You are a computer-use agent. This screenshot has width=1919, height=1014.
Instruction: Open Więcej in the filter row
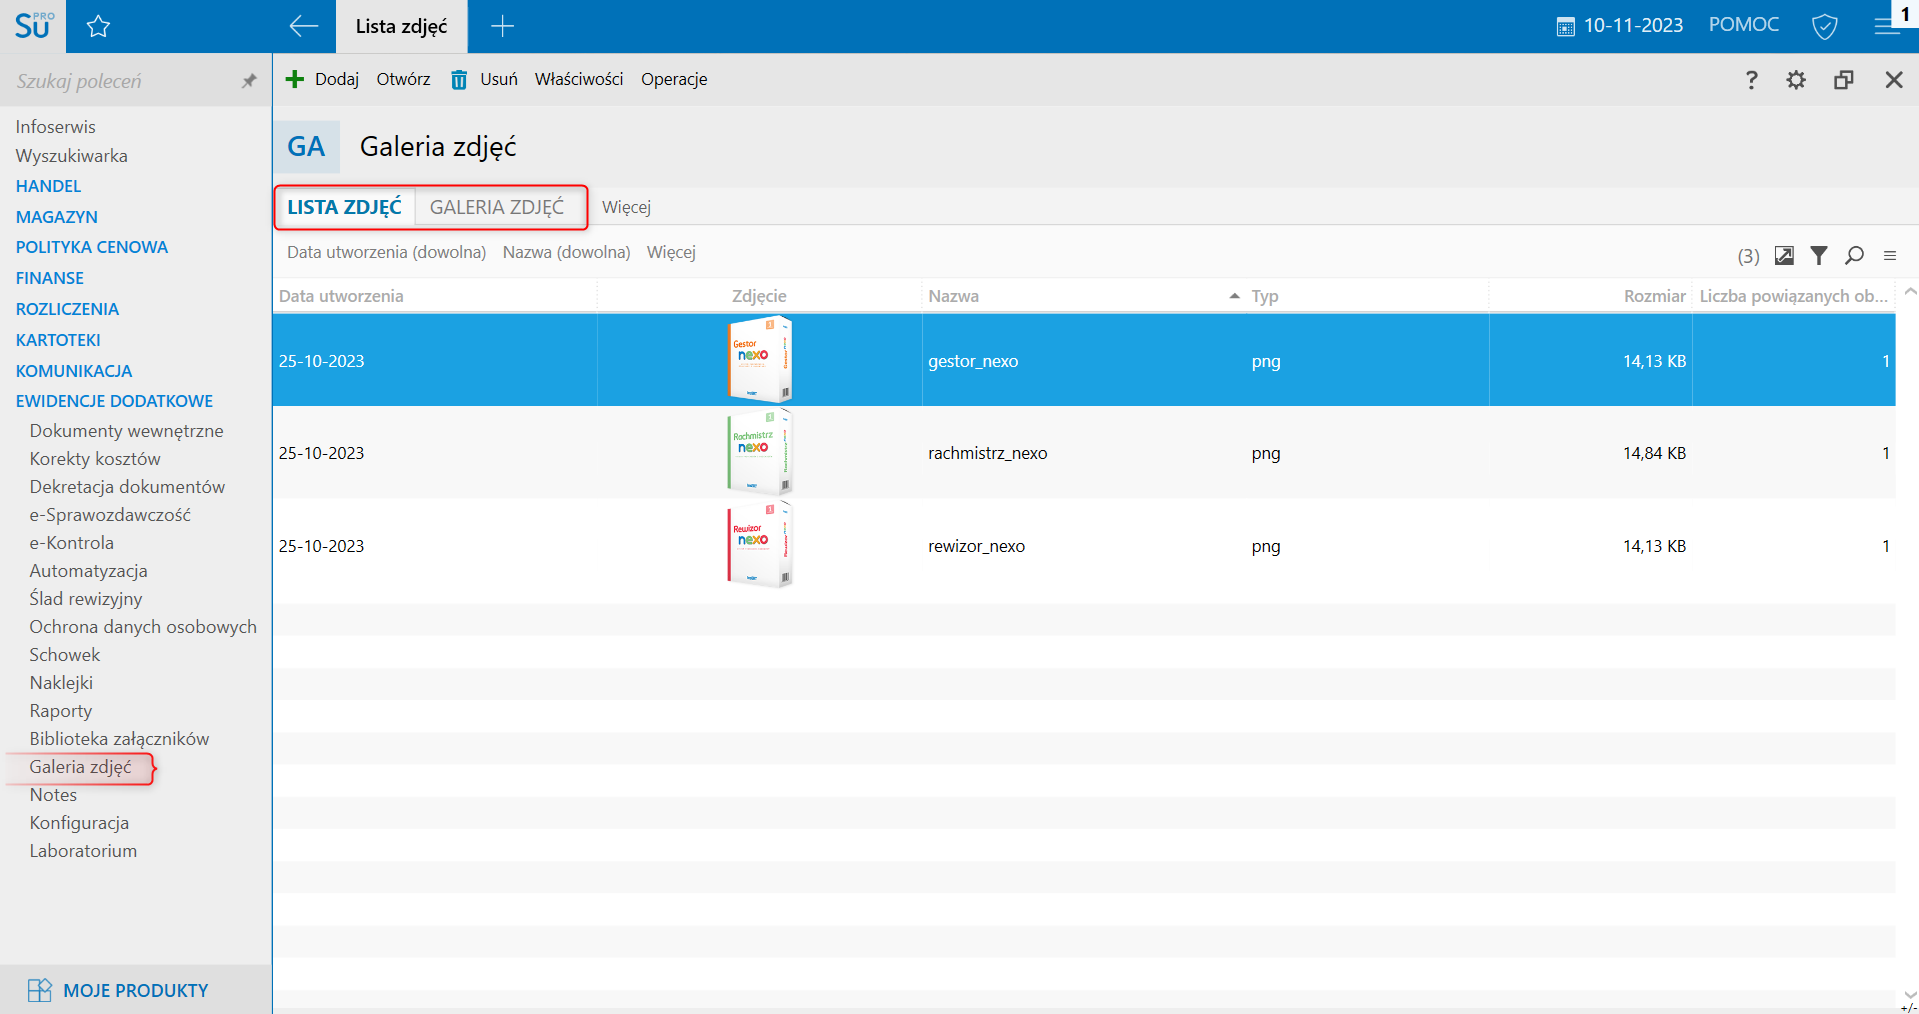671,252
